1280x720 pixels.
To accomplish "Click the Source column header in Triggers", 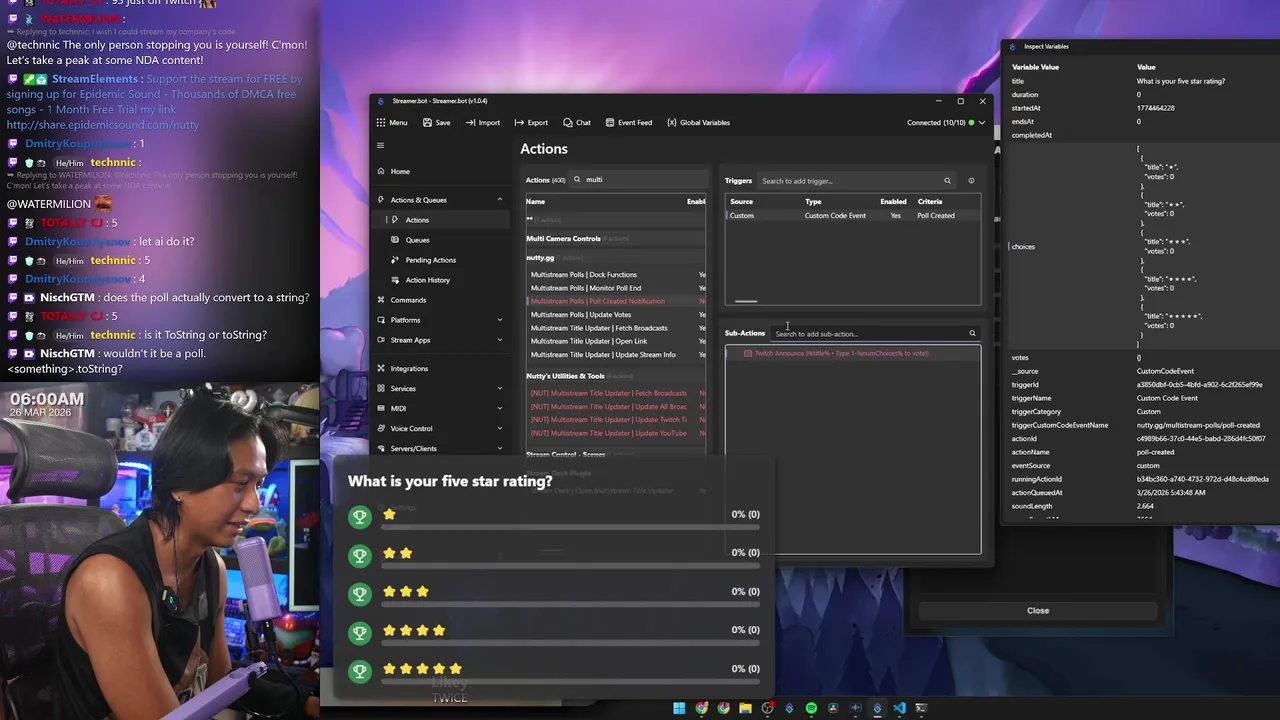I will tap(741, 202).
